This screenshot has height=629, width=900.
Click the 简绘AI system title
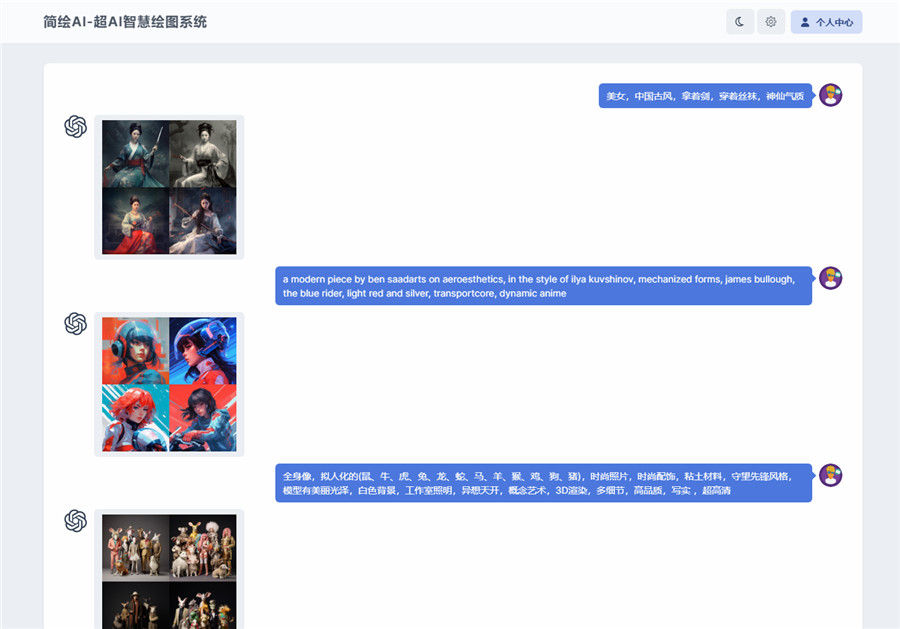[122, 21]
